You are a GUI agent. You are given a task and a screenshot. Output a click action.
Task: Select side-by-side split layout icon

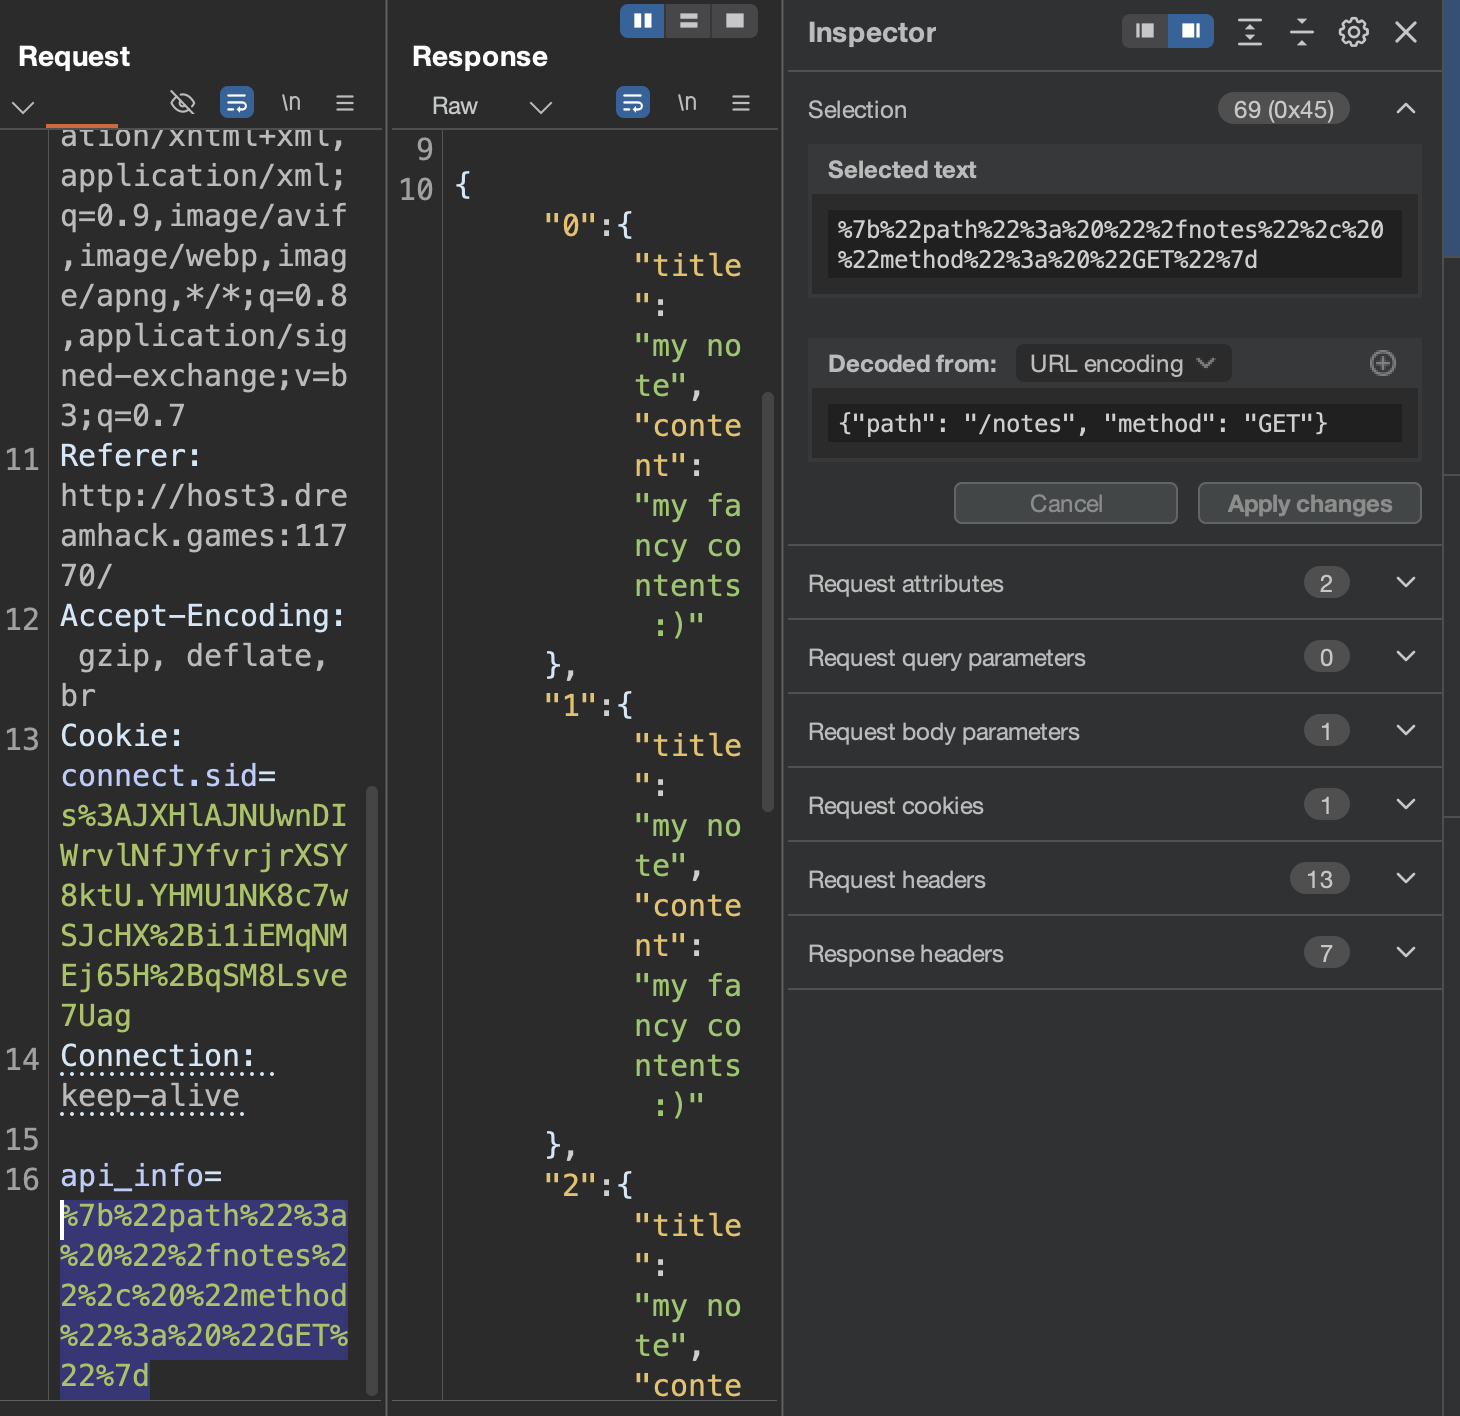point(642,20)
